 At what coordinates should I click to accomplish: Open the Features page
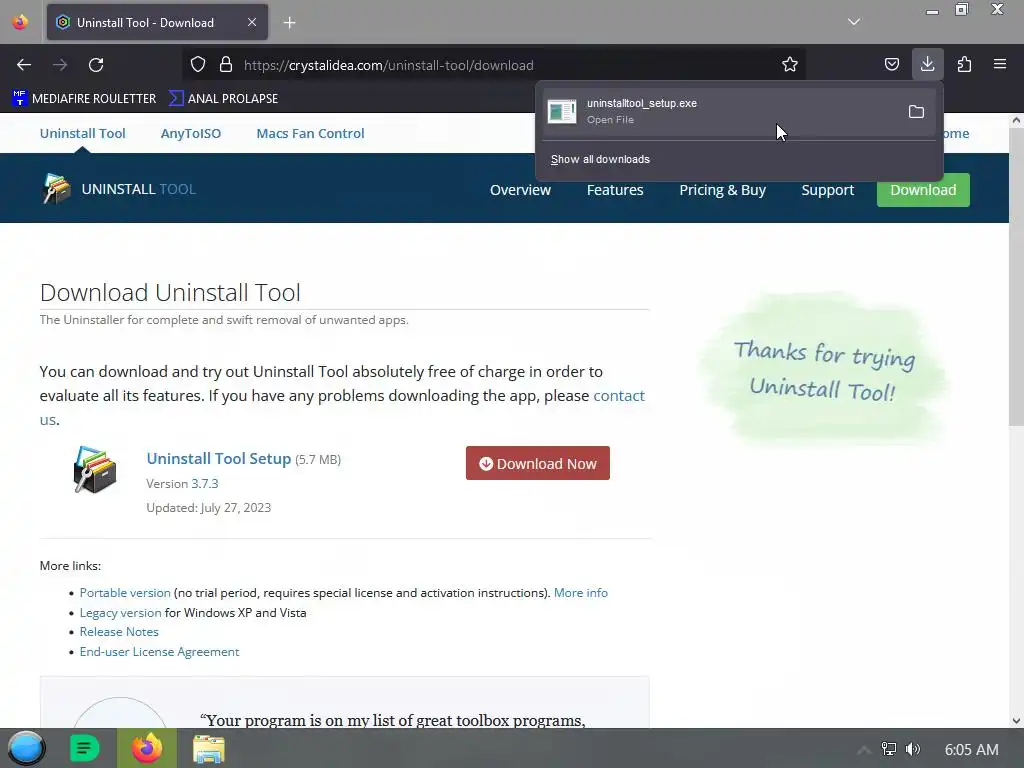click(615, 190)
